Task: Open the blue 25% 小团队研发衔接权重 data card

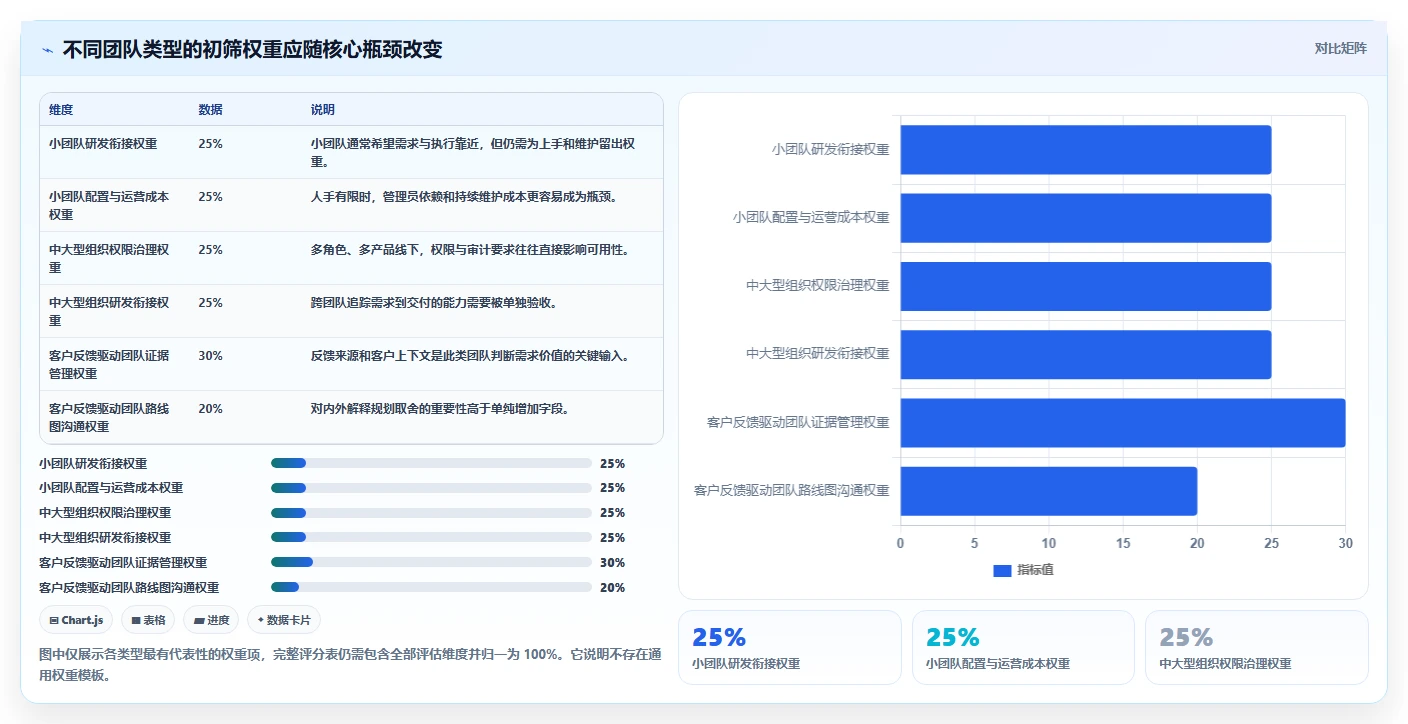Action: coord(790,648)
